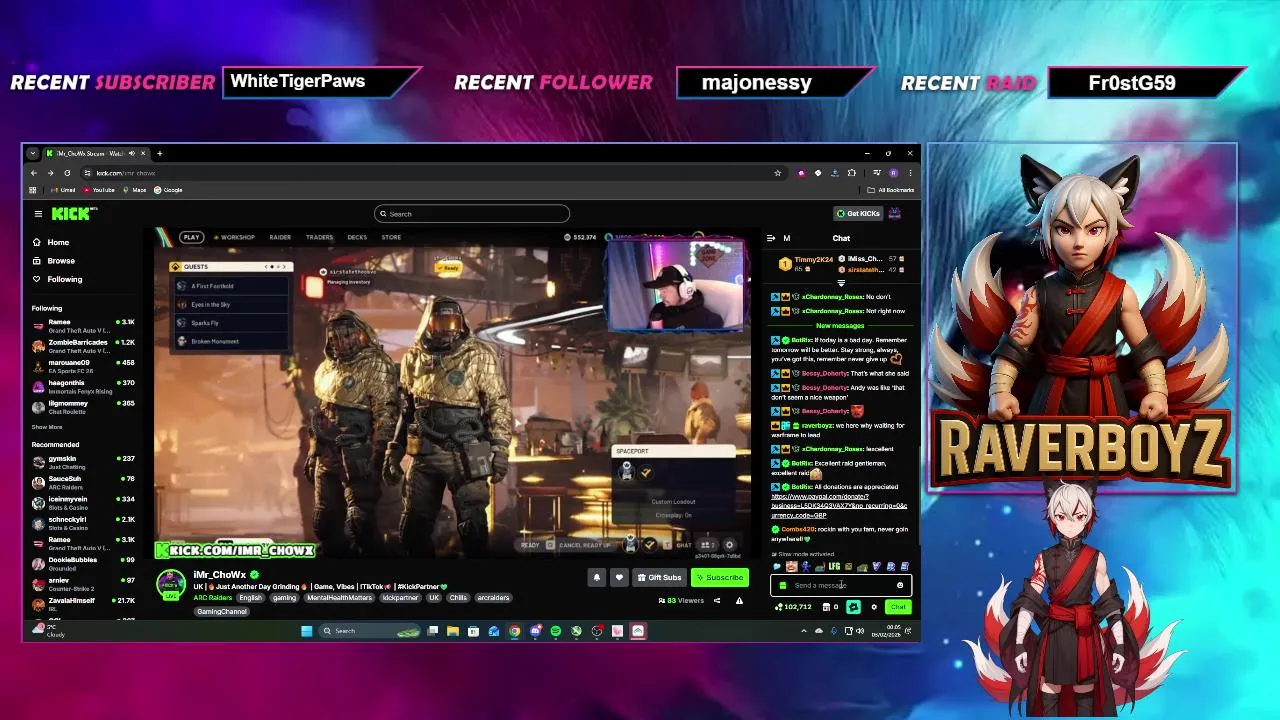Click the 102,712 channel points balance
The width and height of the screenshot is (1280, 720).
click(794, 607)
